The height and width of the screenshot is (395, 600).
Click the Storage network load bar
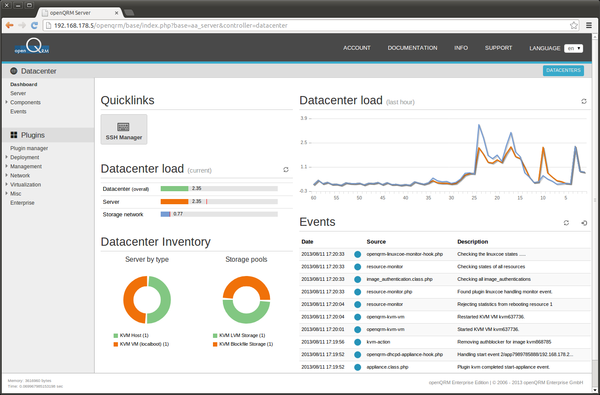pos(219,214)
